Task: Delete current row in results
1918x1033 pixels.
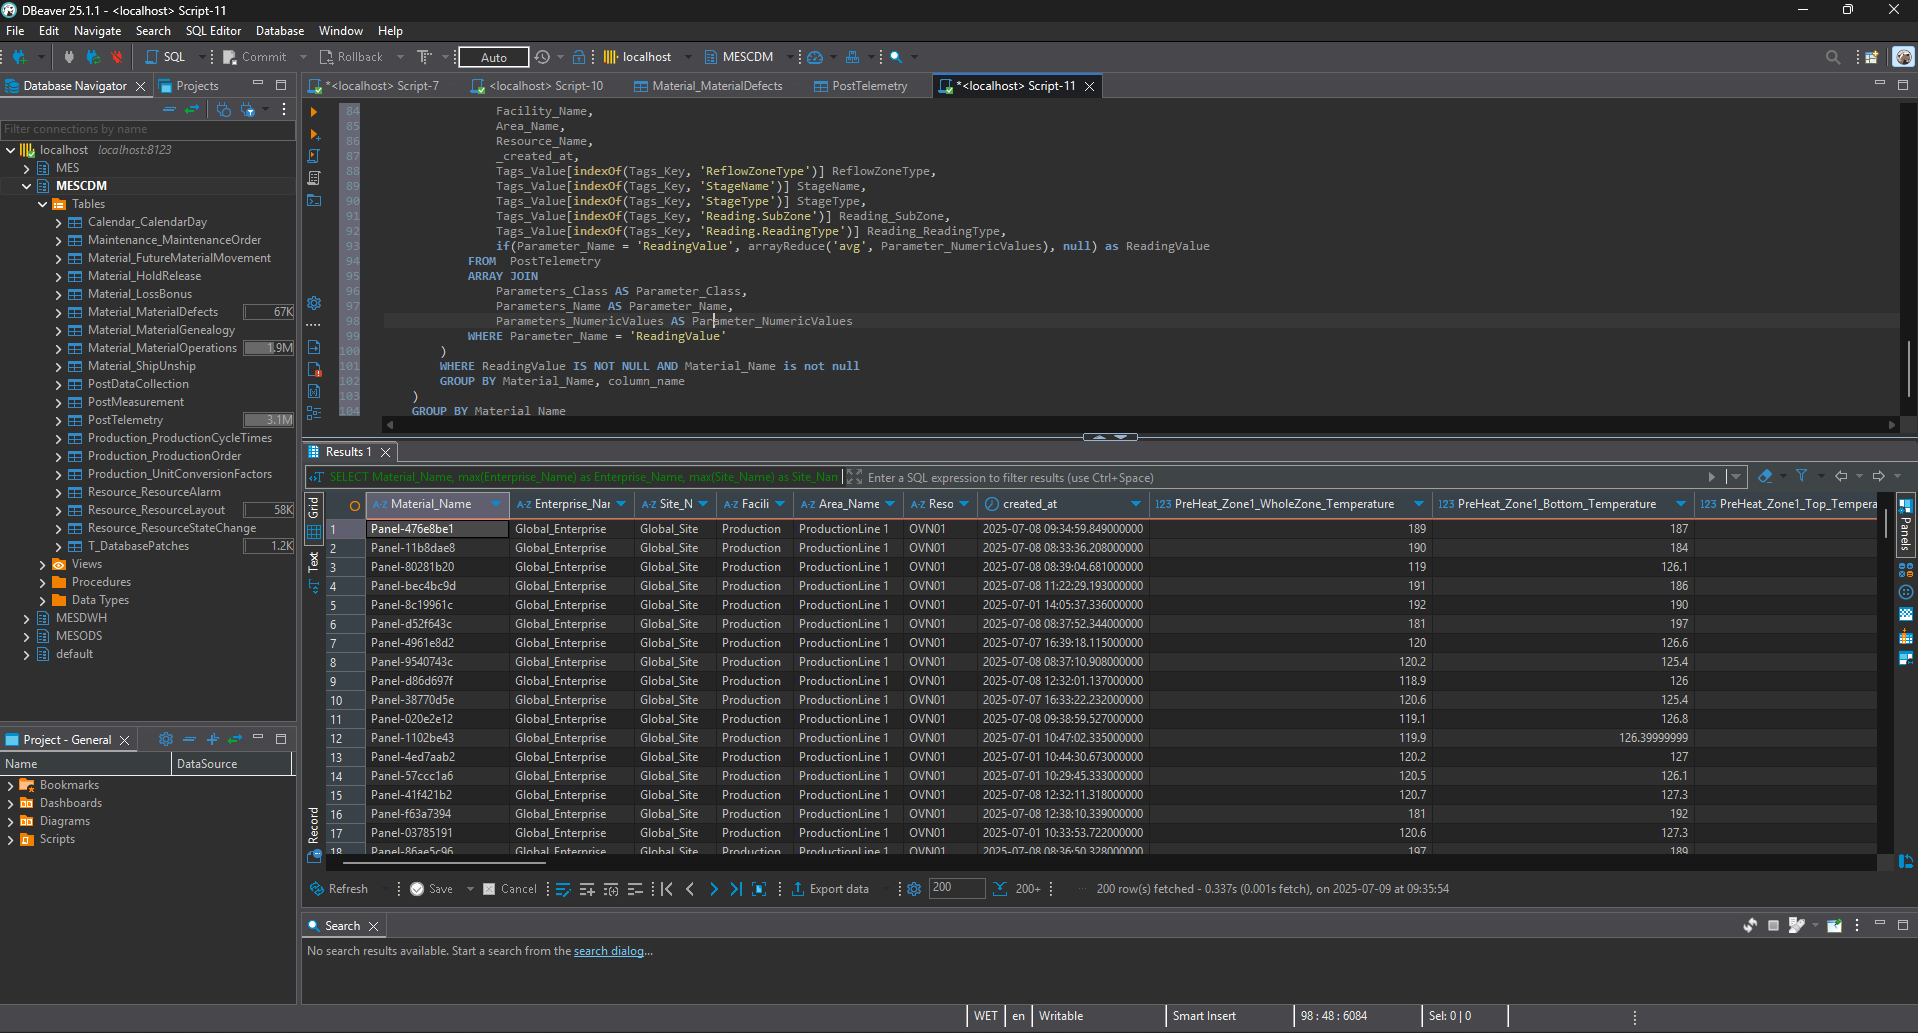Action: (x=635, y=889)
